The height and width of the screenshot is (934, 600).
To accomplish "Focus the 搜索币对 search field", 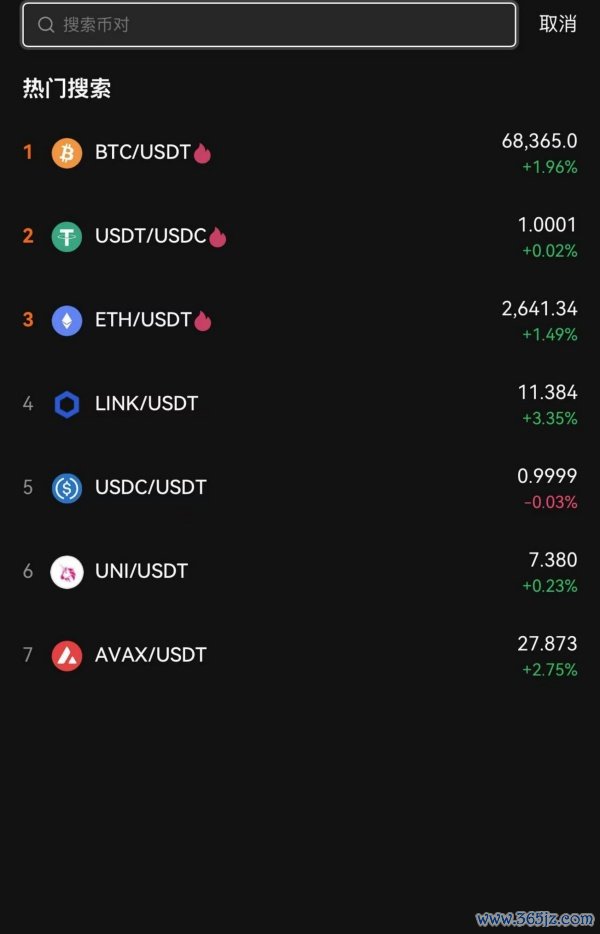I will [x=280, y=25].
